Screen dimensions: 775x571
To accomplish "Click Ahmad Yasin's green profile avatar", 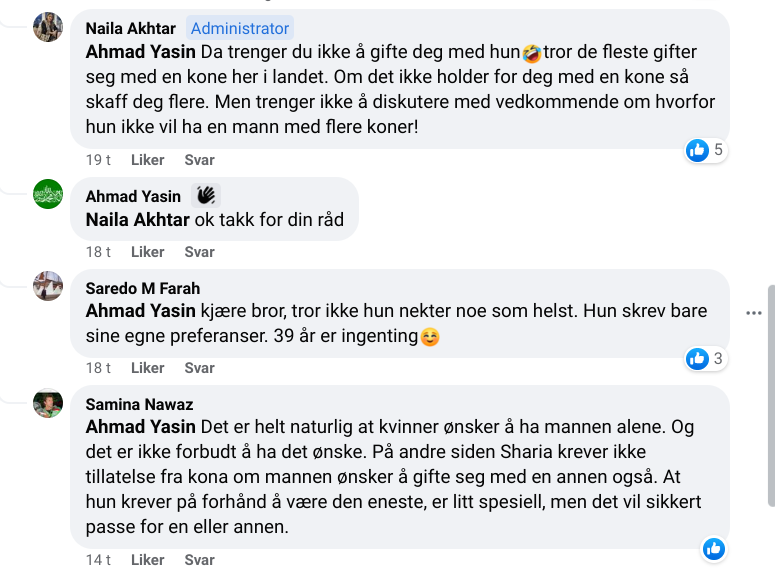I will click(48, 194).
